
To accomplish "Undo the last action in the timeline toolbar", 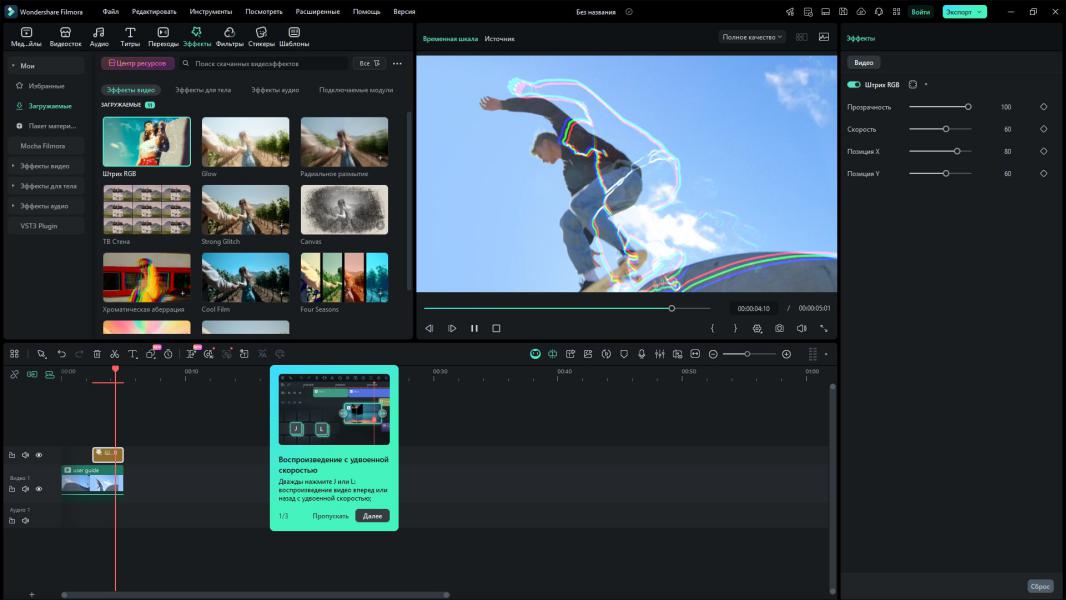I will [61, 354].
